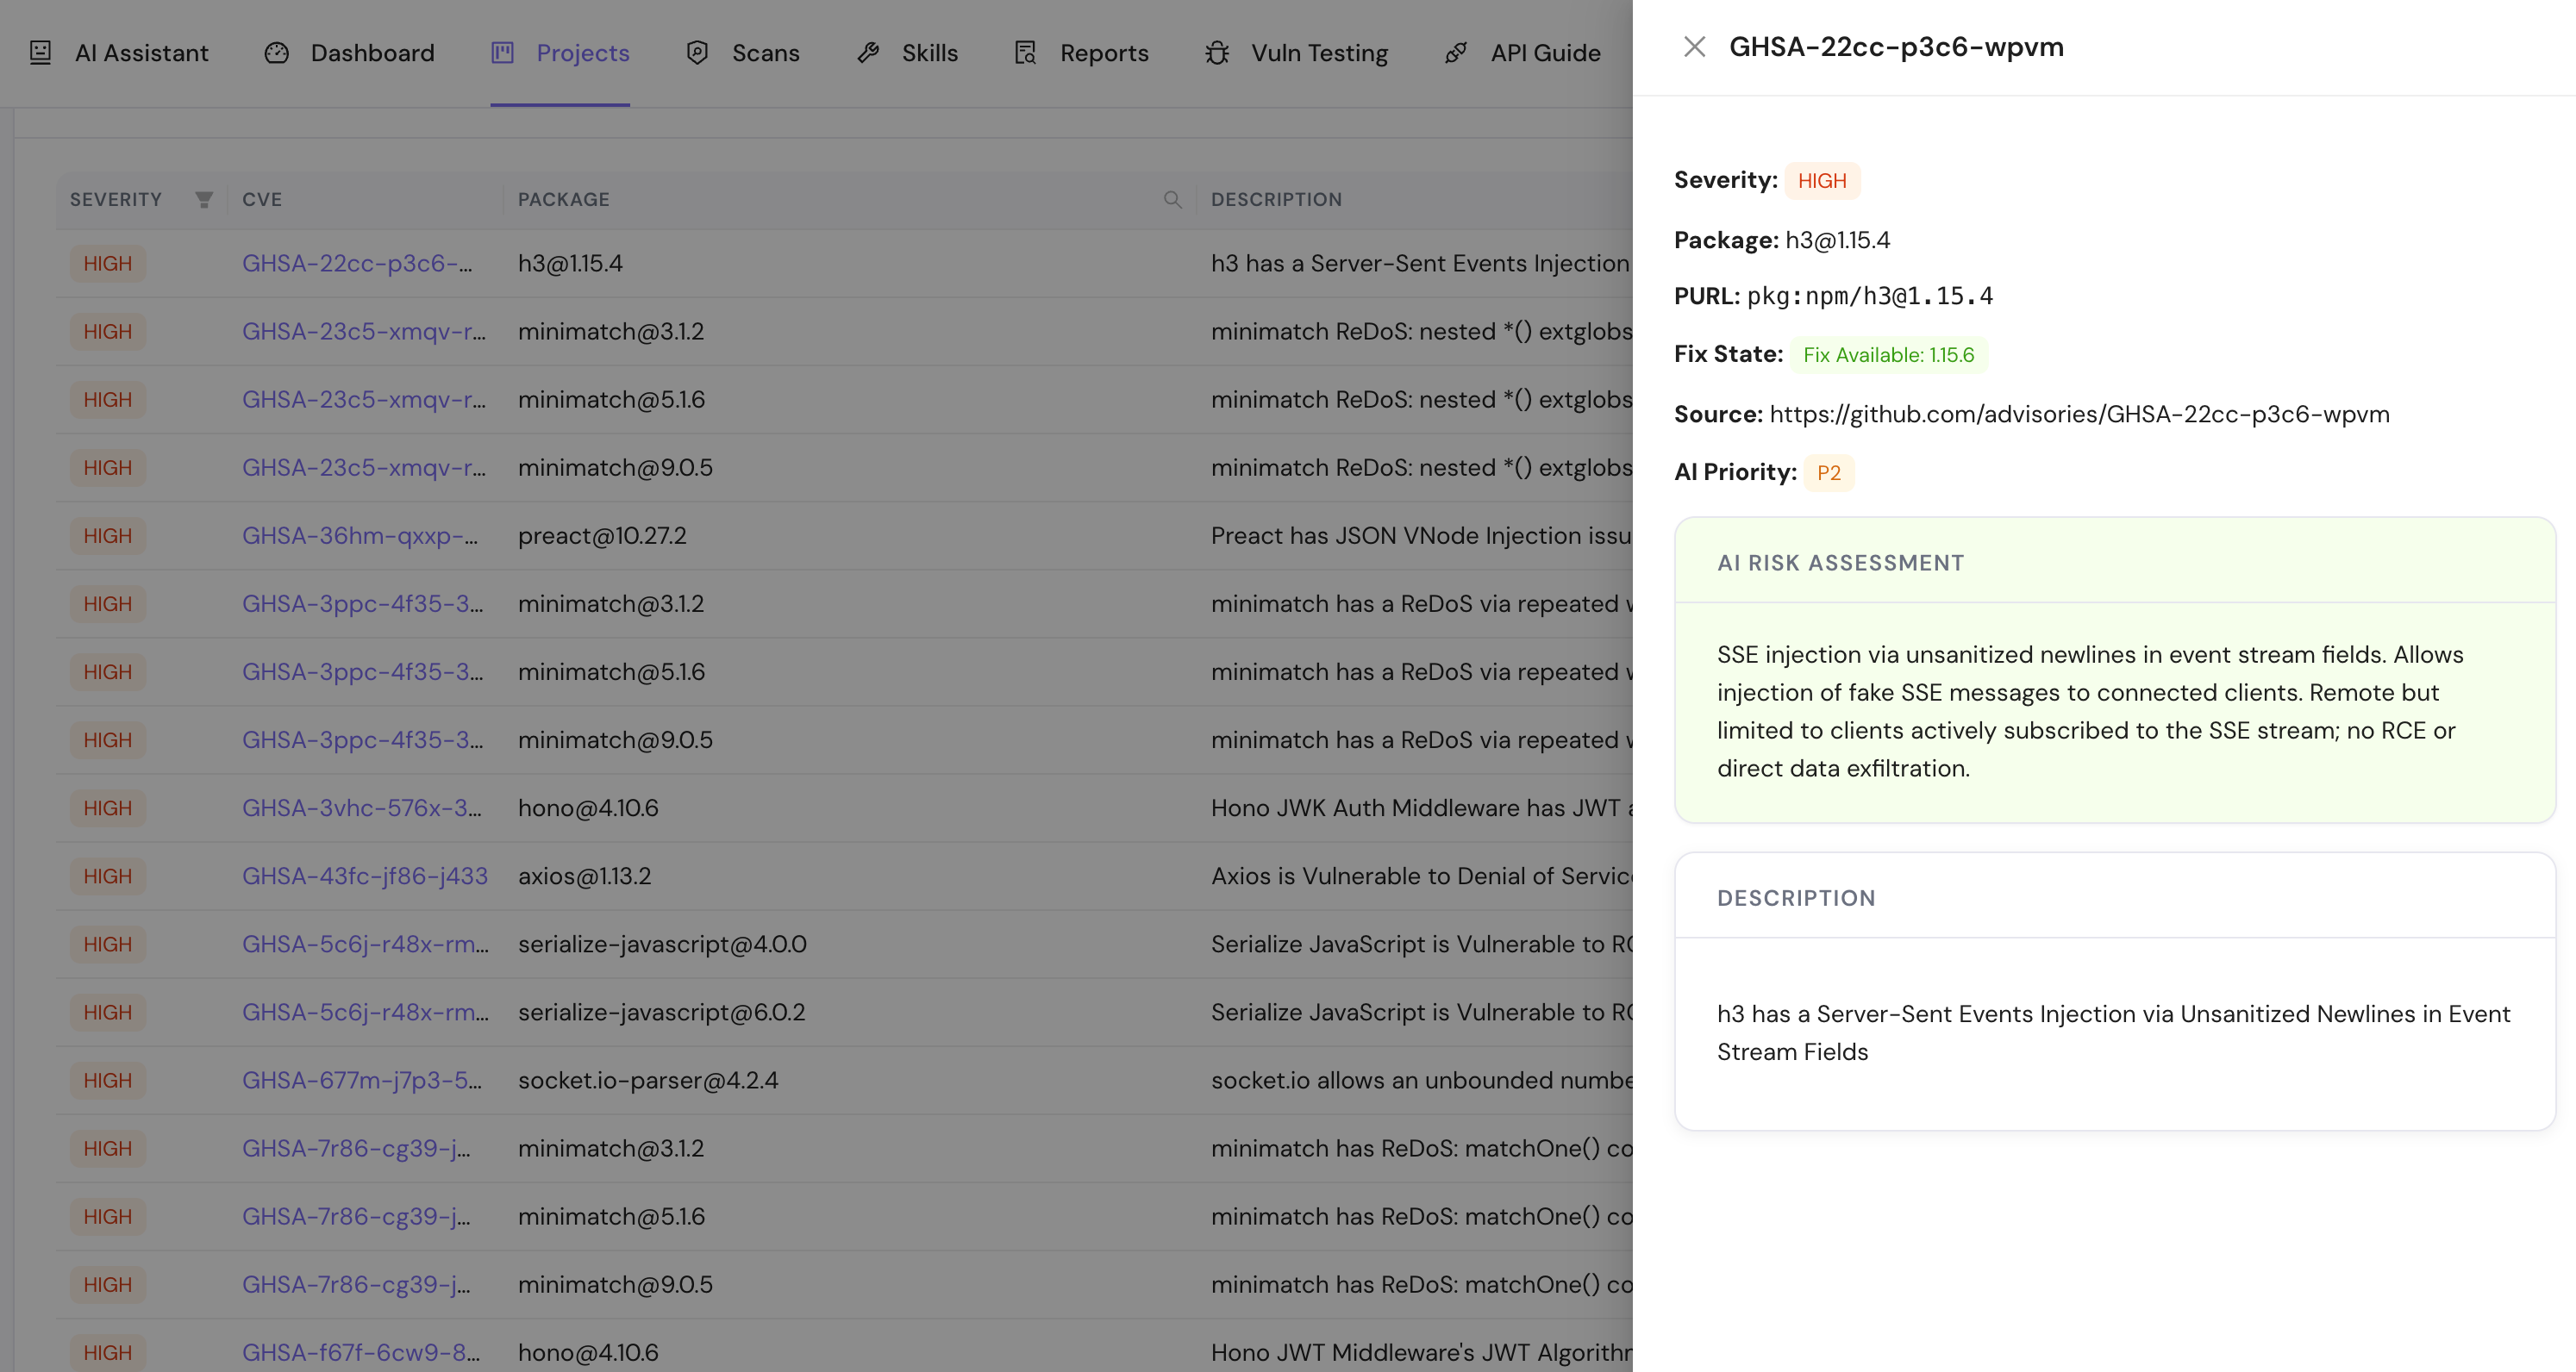The image size is (2576, 1372).
Task: Open GHSA-43fc-jf86-j433 link for axios
Action: pyautogui.click(x=365, y=876)
